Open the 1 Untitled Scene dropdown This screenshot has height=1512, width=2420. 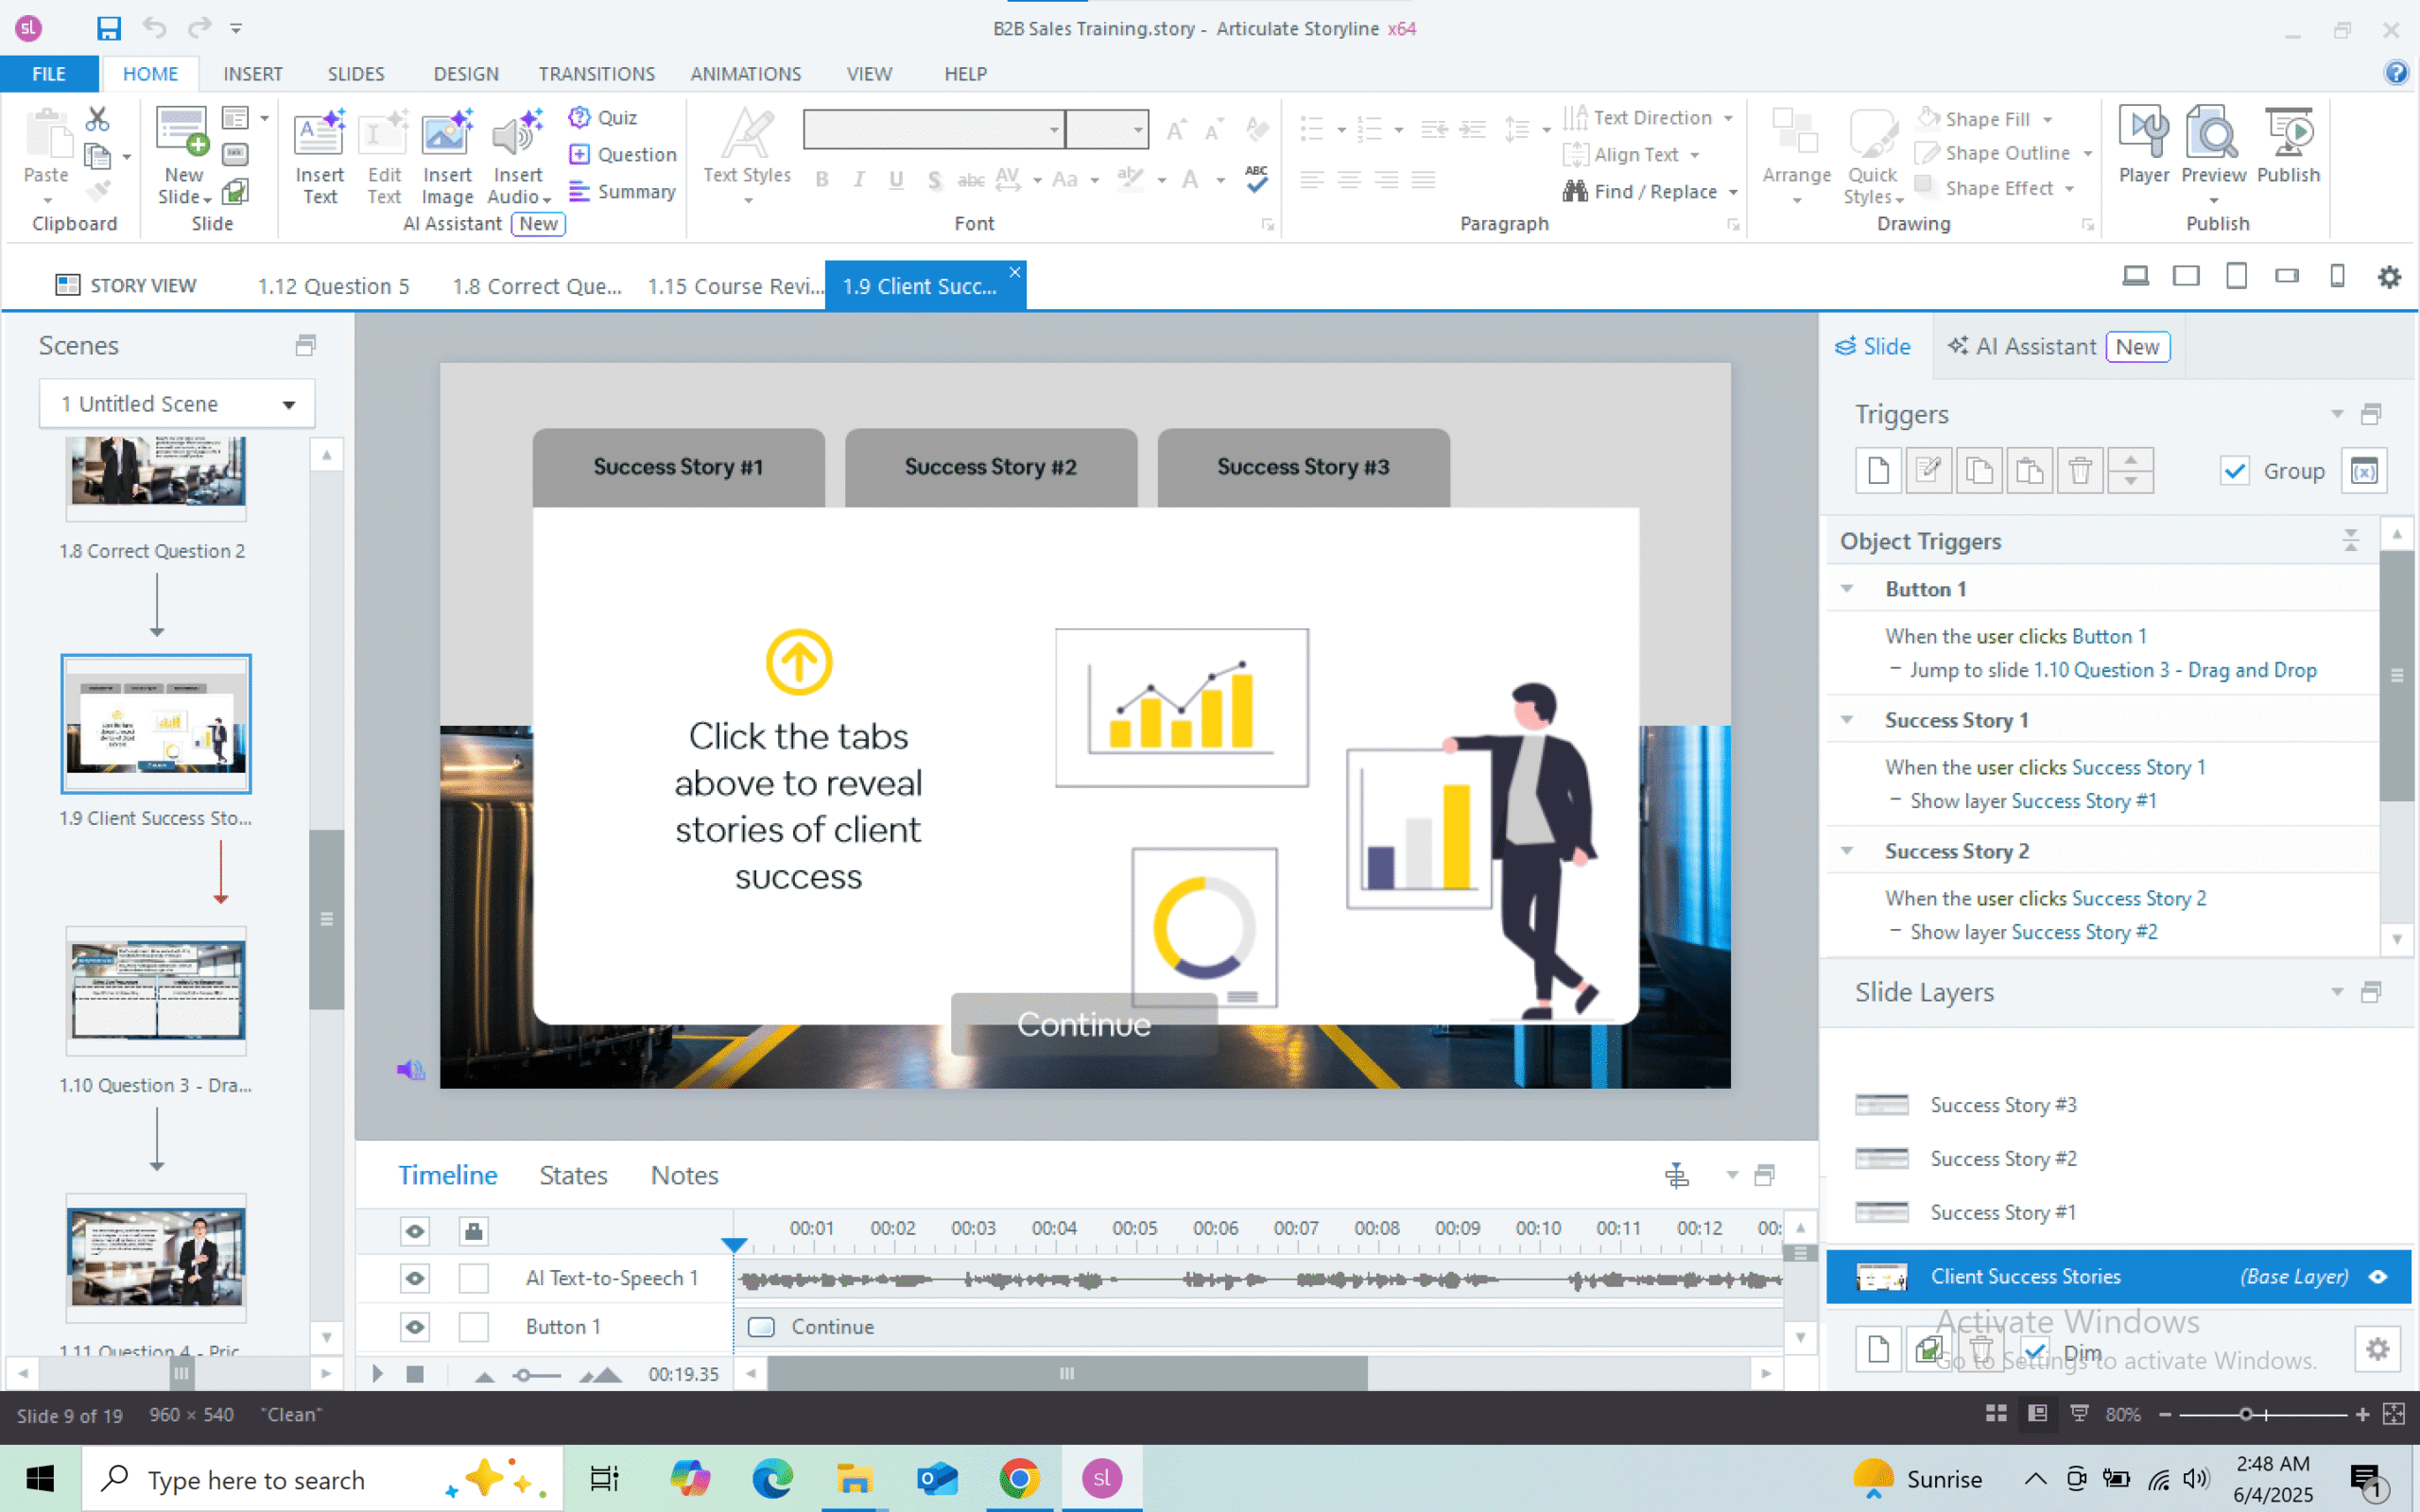click(176, 404)
